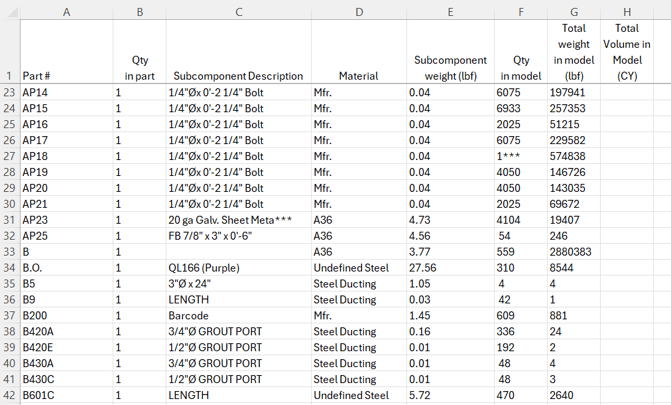Select the 27.56 subcomponent weight cell
671x405 pixels.
click(450, 268)
